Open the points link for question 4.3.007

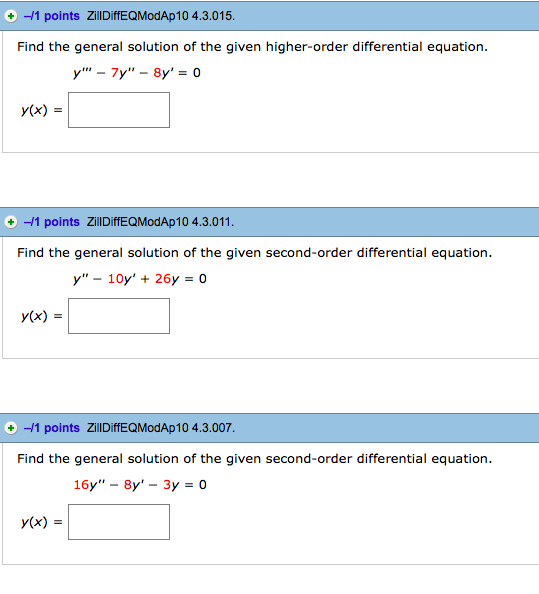click(x=52, y=428)
